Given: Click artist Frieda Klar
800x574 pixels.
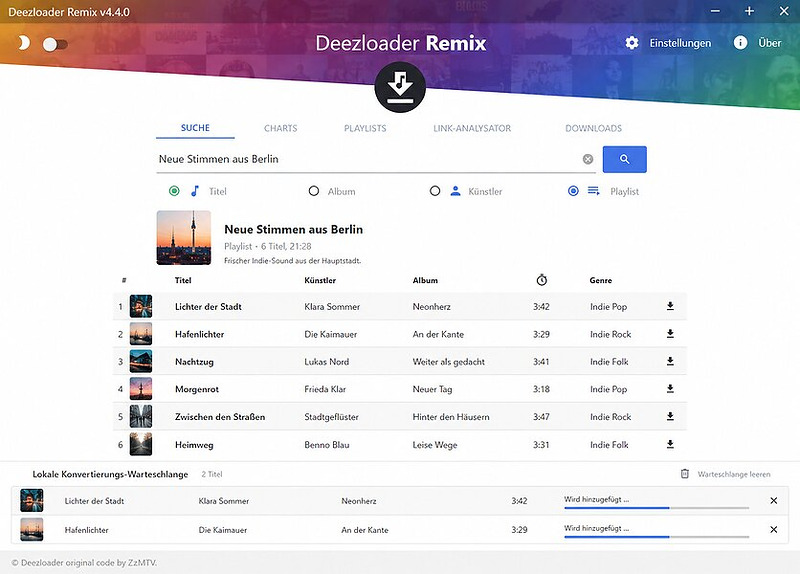Looking at the screenshot, I should click(325, 389).
